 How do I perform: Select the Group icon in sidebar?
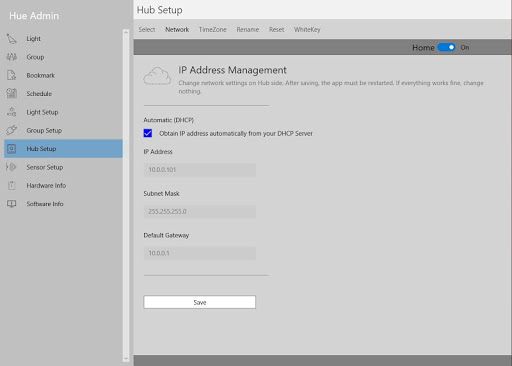(11, 57)
